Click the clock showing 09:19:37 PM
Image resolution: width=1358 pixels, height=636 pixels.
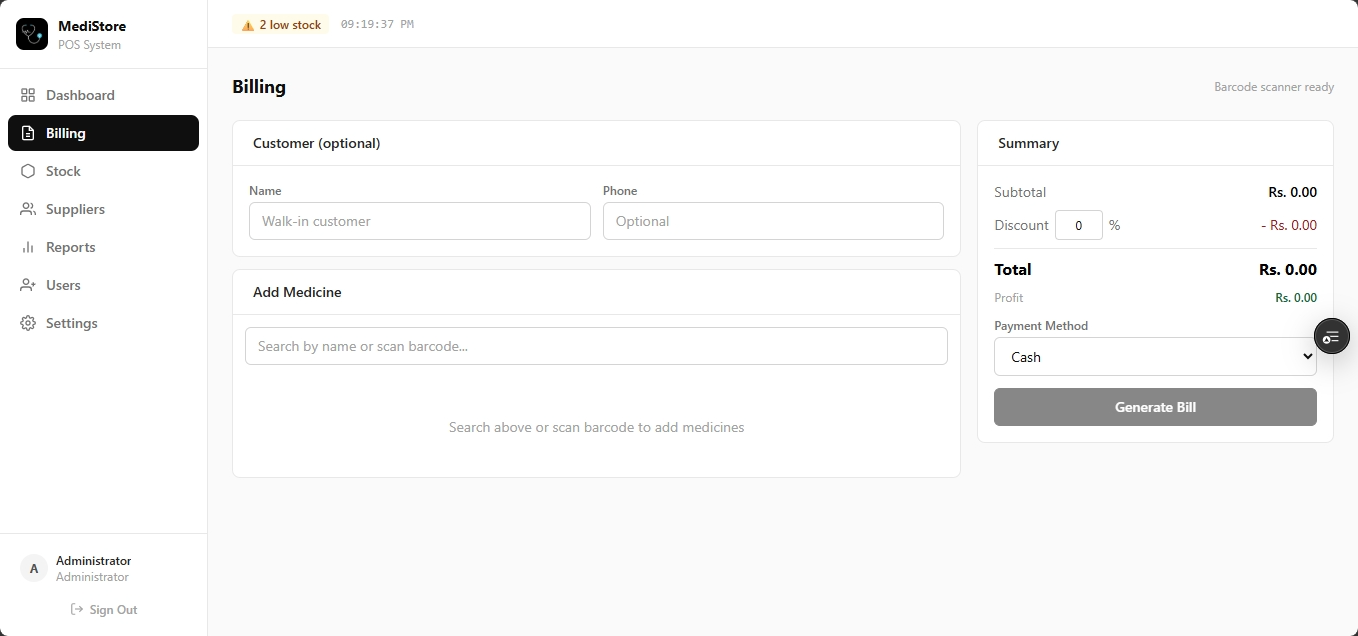tap(377, 24)
